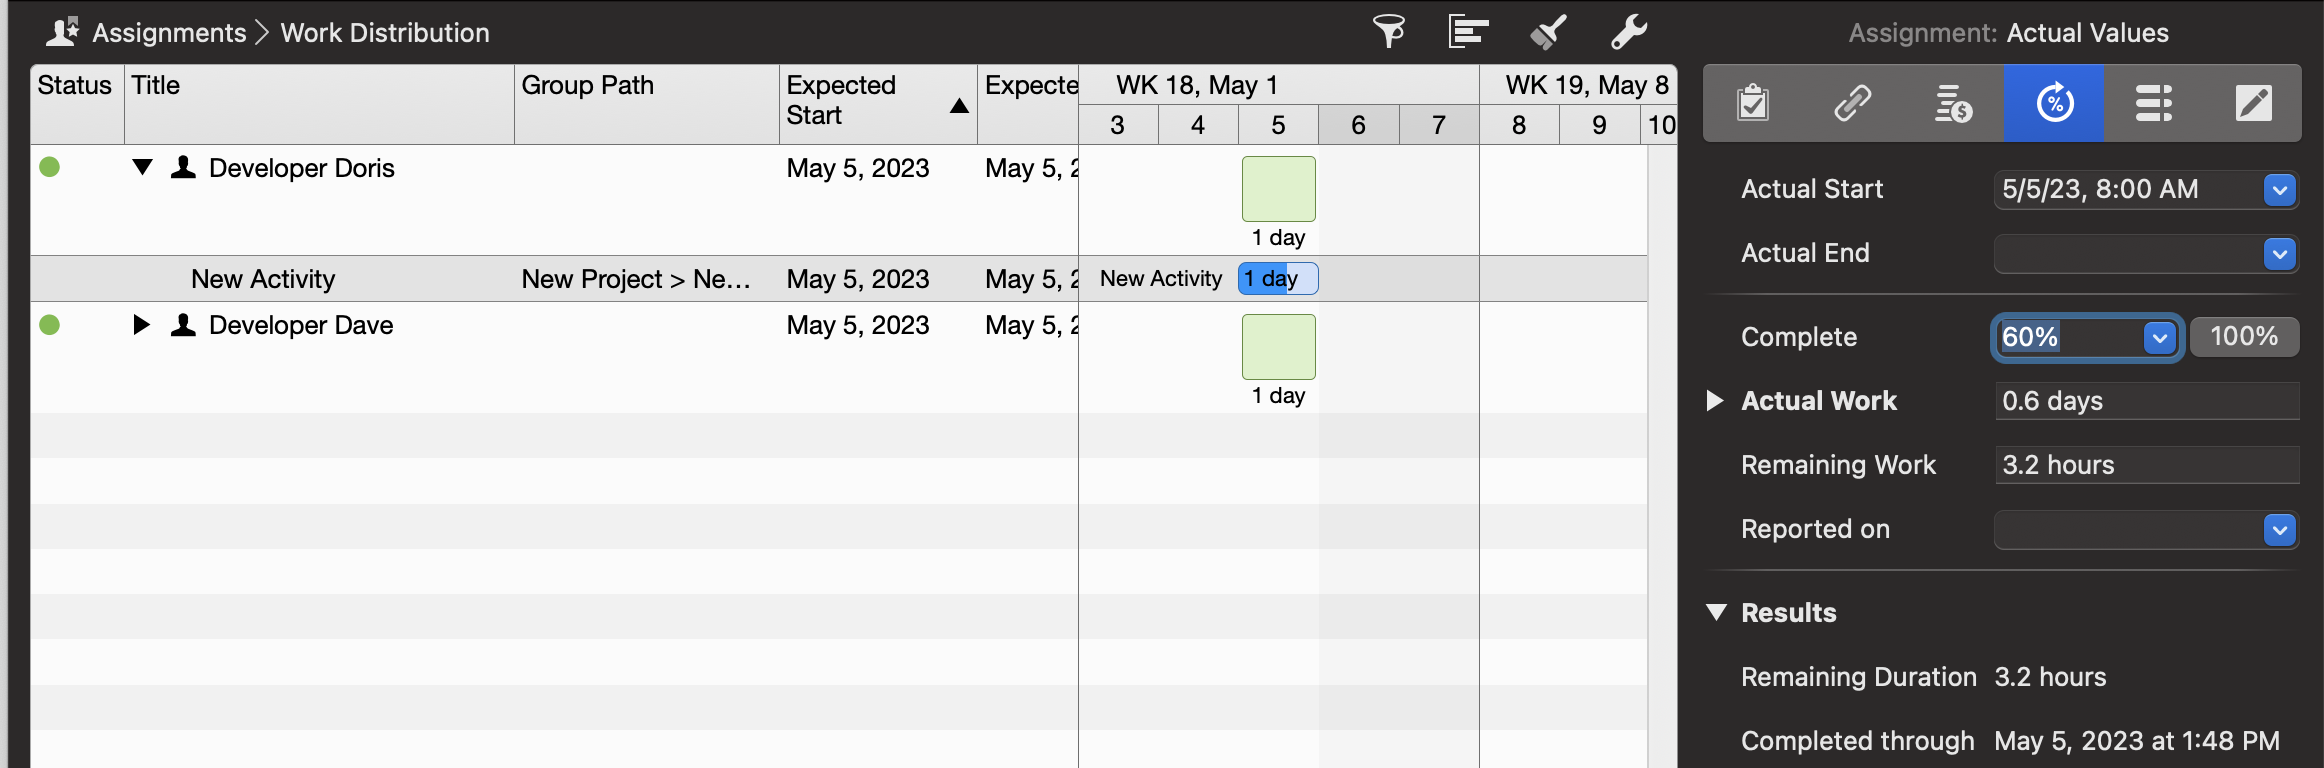
Task: Click the 100% completion button
Action: pyautogui.click(x=2244, y=337)
